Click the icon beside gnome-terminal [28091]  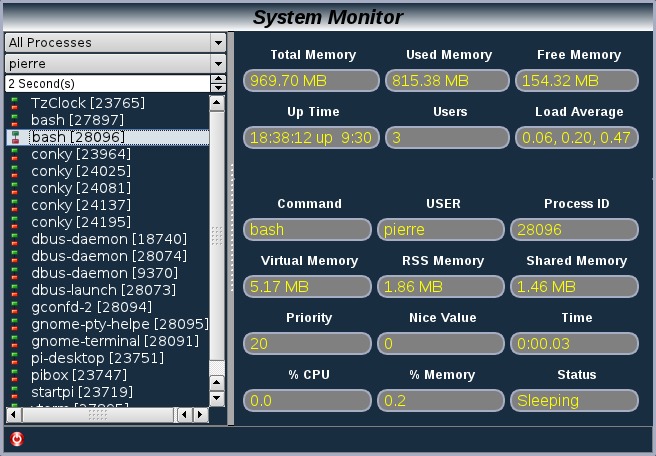pos(15,341)
